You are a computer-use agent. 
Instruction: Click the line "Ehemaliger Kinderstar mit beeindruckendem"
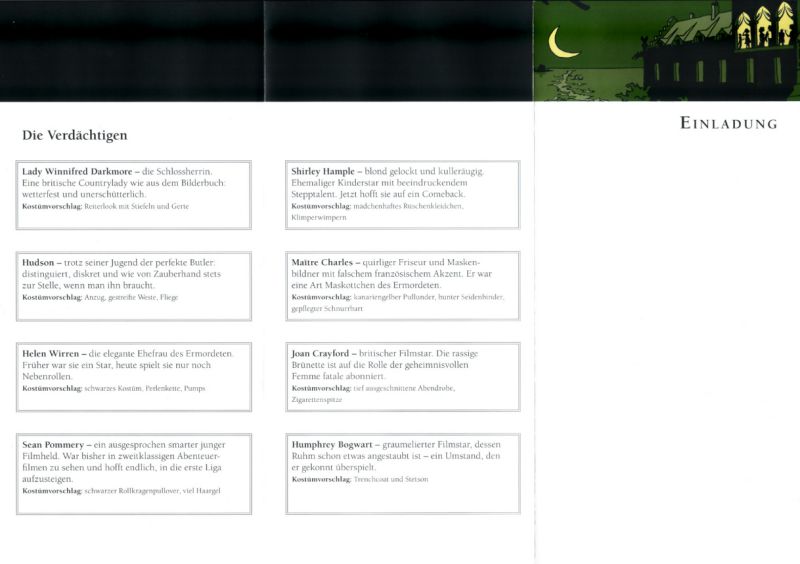pyautogui.click(x=379, y=183)
